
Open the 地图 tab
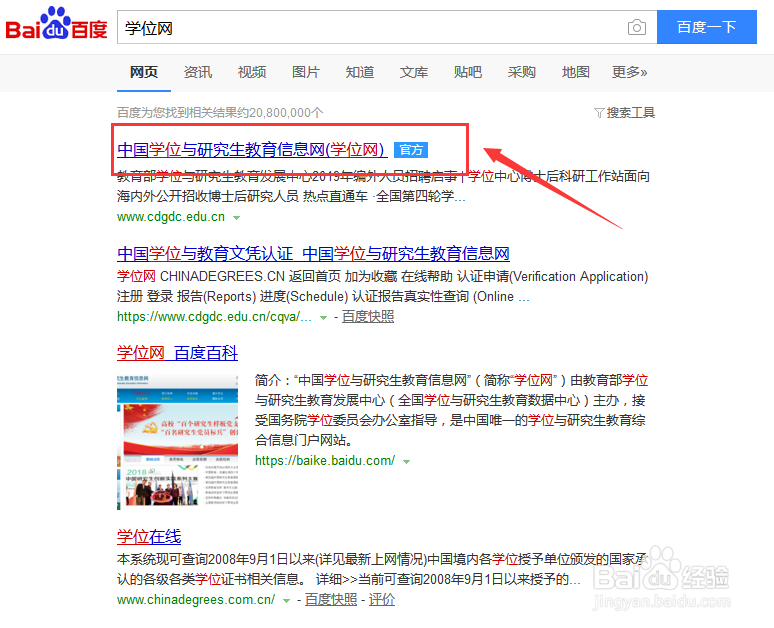pyautogui.click(x=576, y=72)
